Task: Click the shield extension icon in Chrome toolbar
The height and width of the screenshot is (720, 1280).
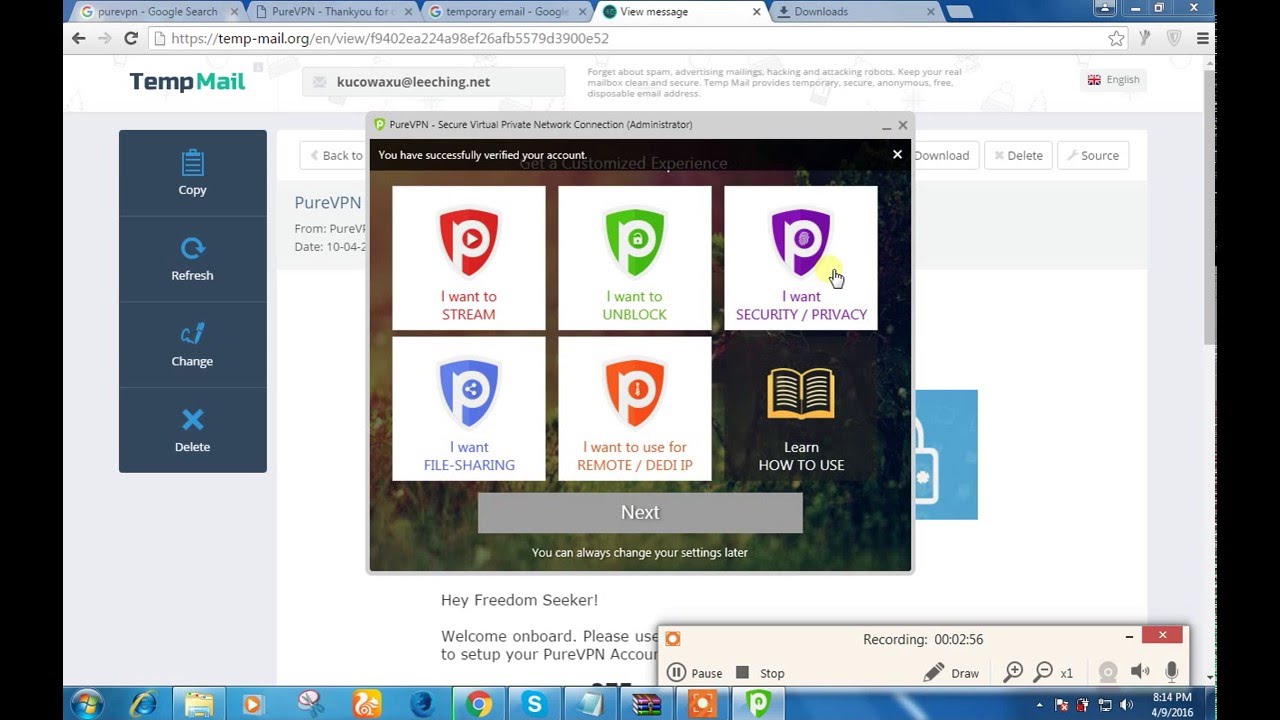Action: click(1174, 38)
